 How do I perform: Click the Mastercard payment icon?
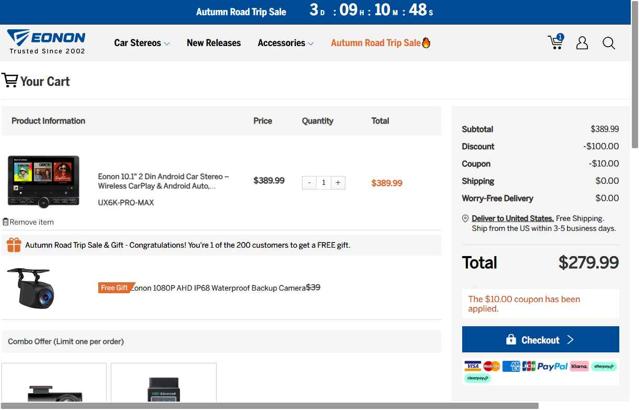tap(491, 366)
